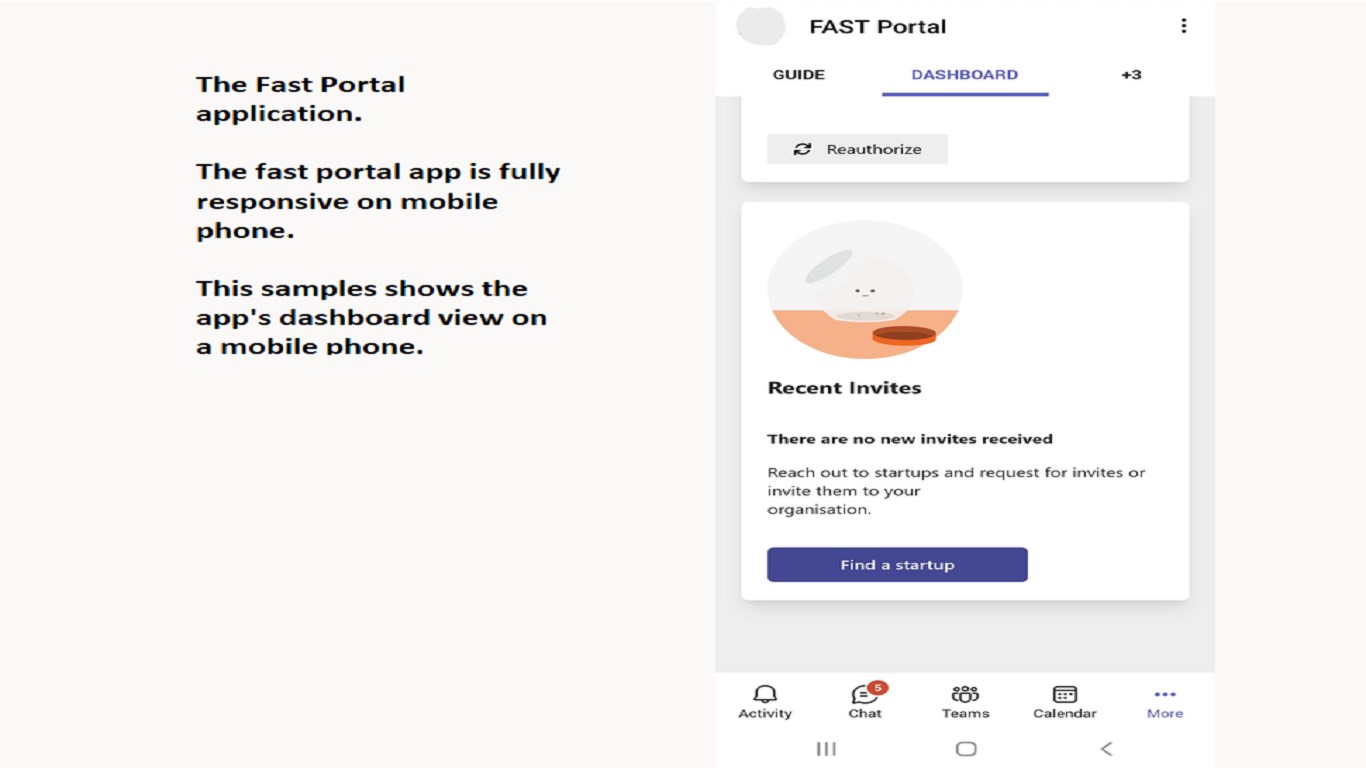Tap the Android back arrow
1366x768 pixels.
(1106, 748)
